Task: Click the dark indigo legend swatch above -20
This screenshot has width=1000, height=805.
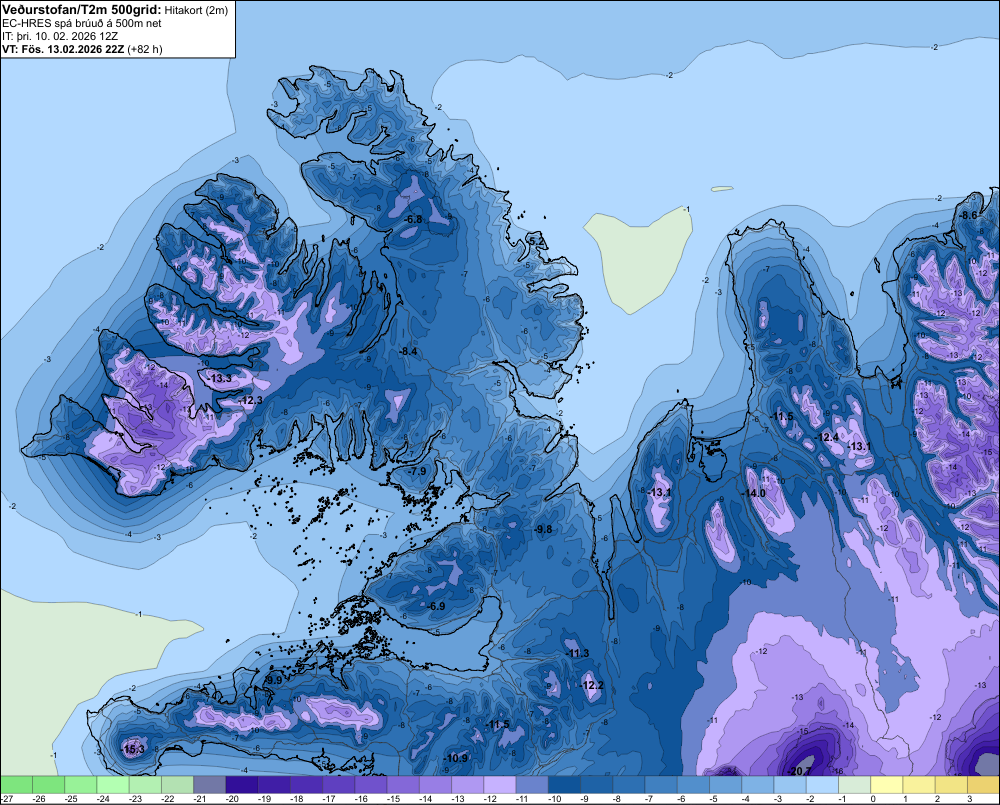Action: pyautogui.click(x=242, y=784)
